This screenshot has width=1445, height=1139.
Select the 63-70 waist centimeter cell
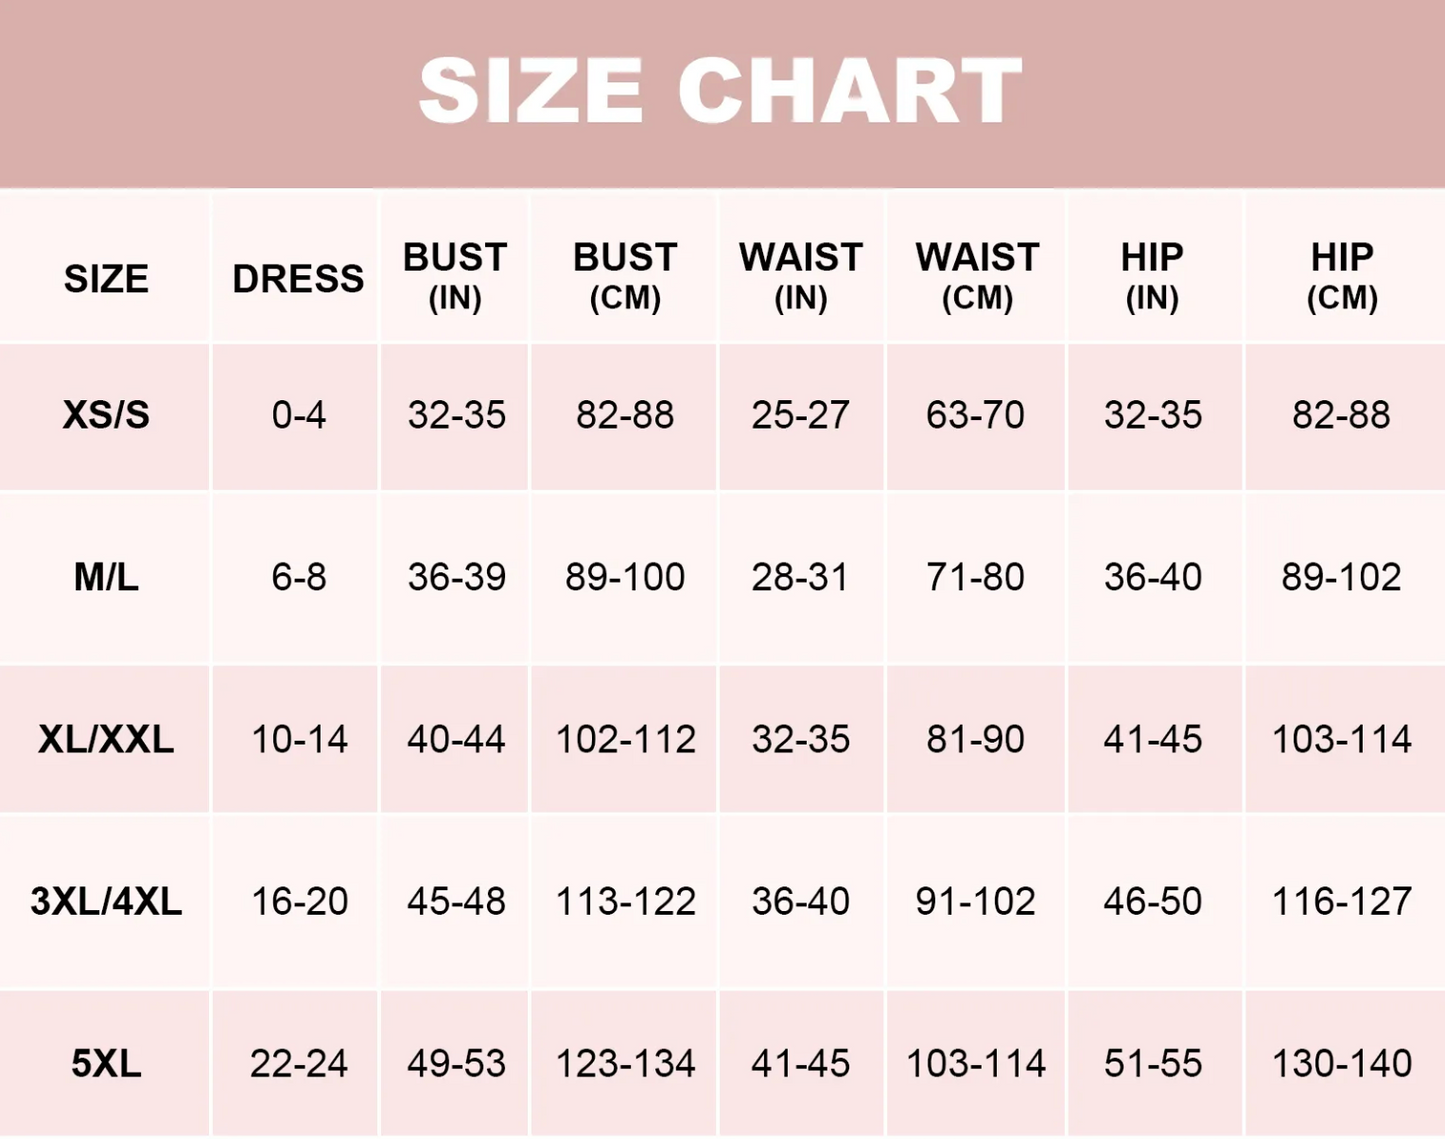coord(975,415)
